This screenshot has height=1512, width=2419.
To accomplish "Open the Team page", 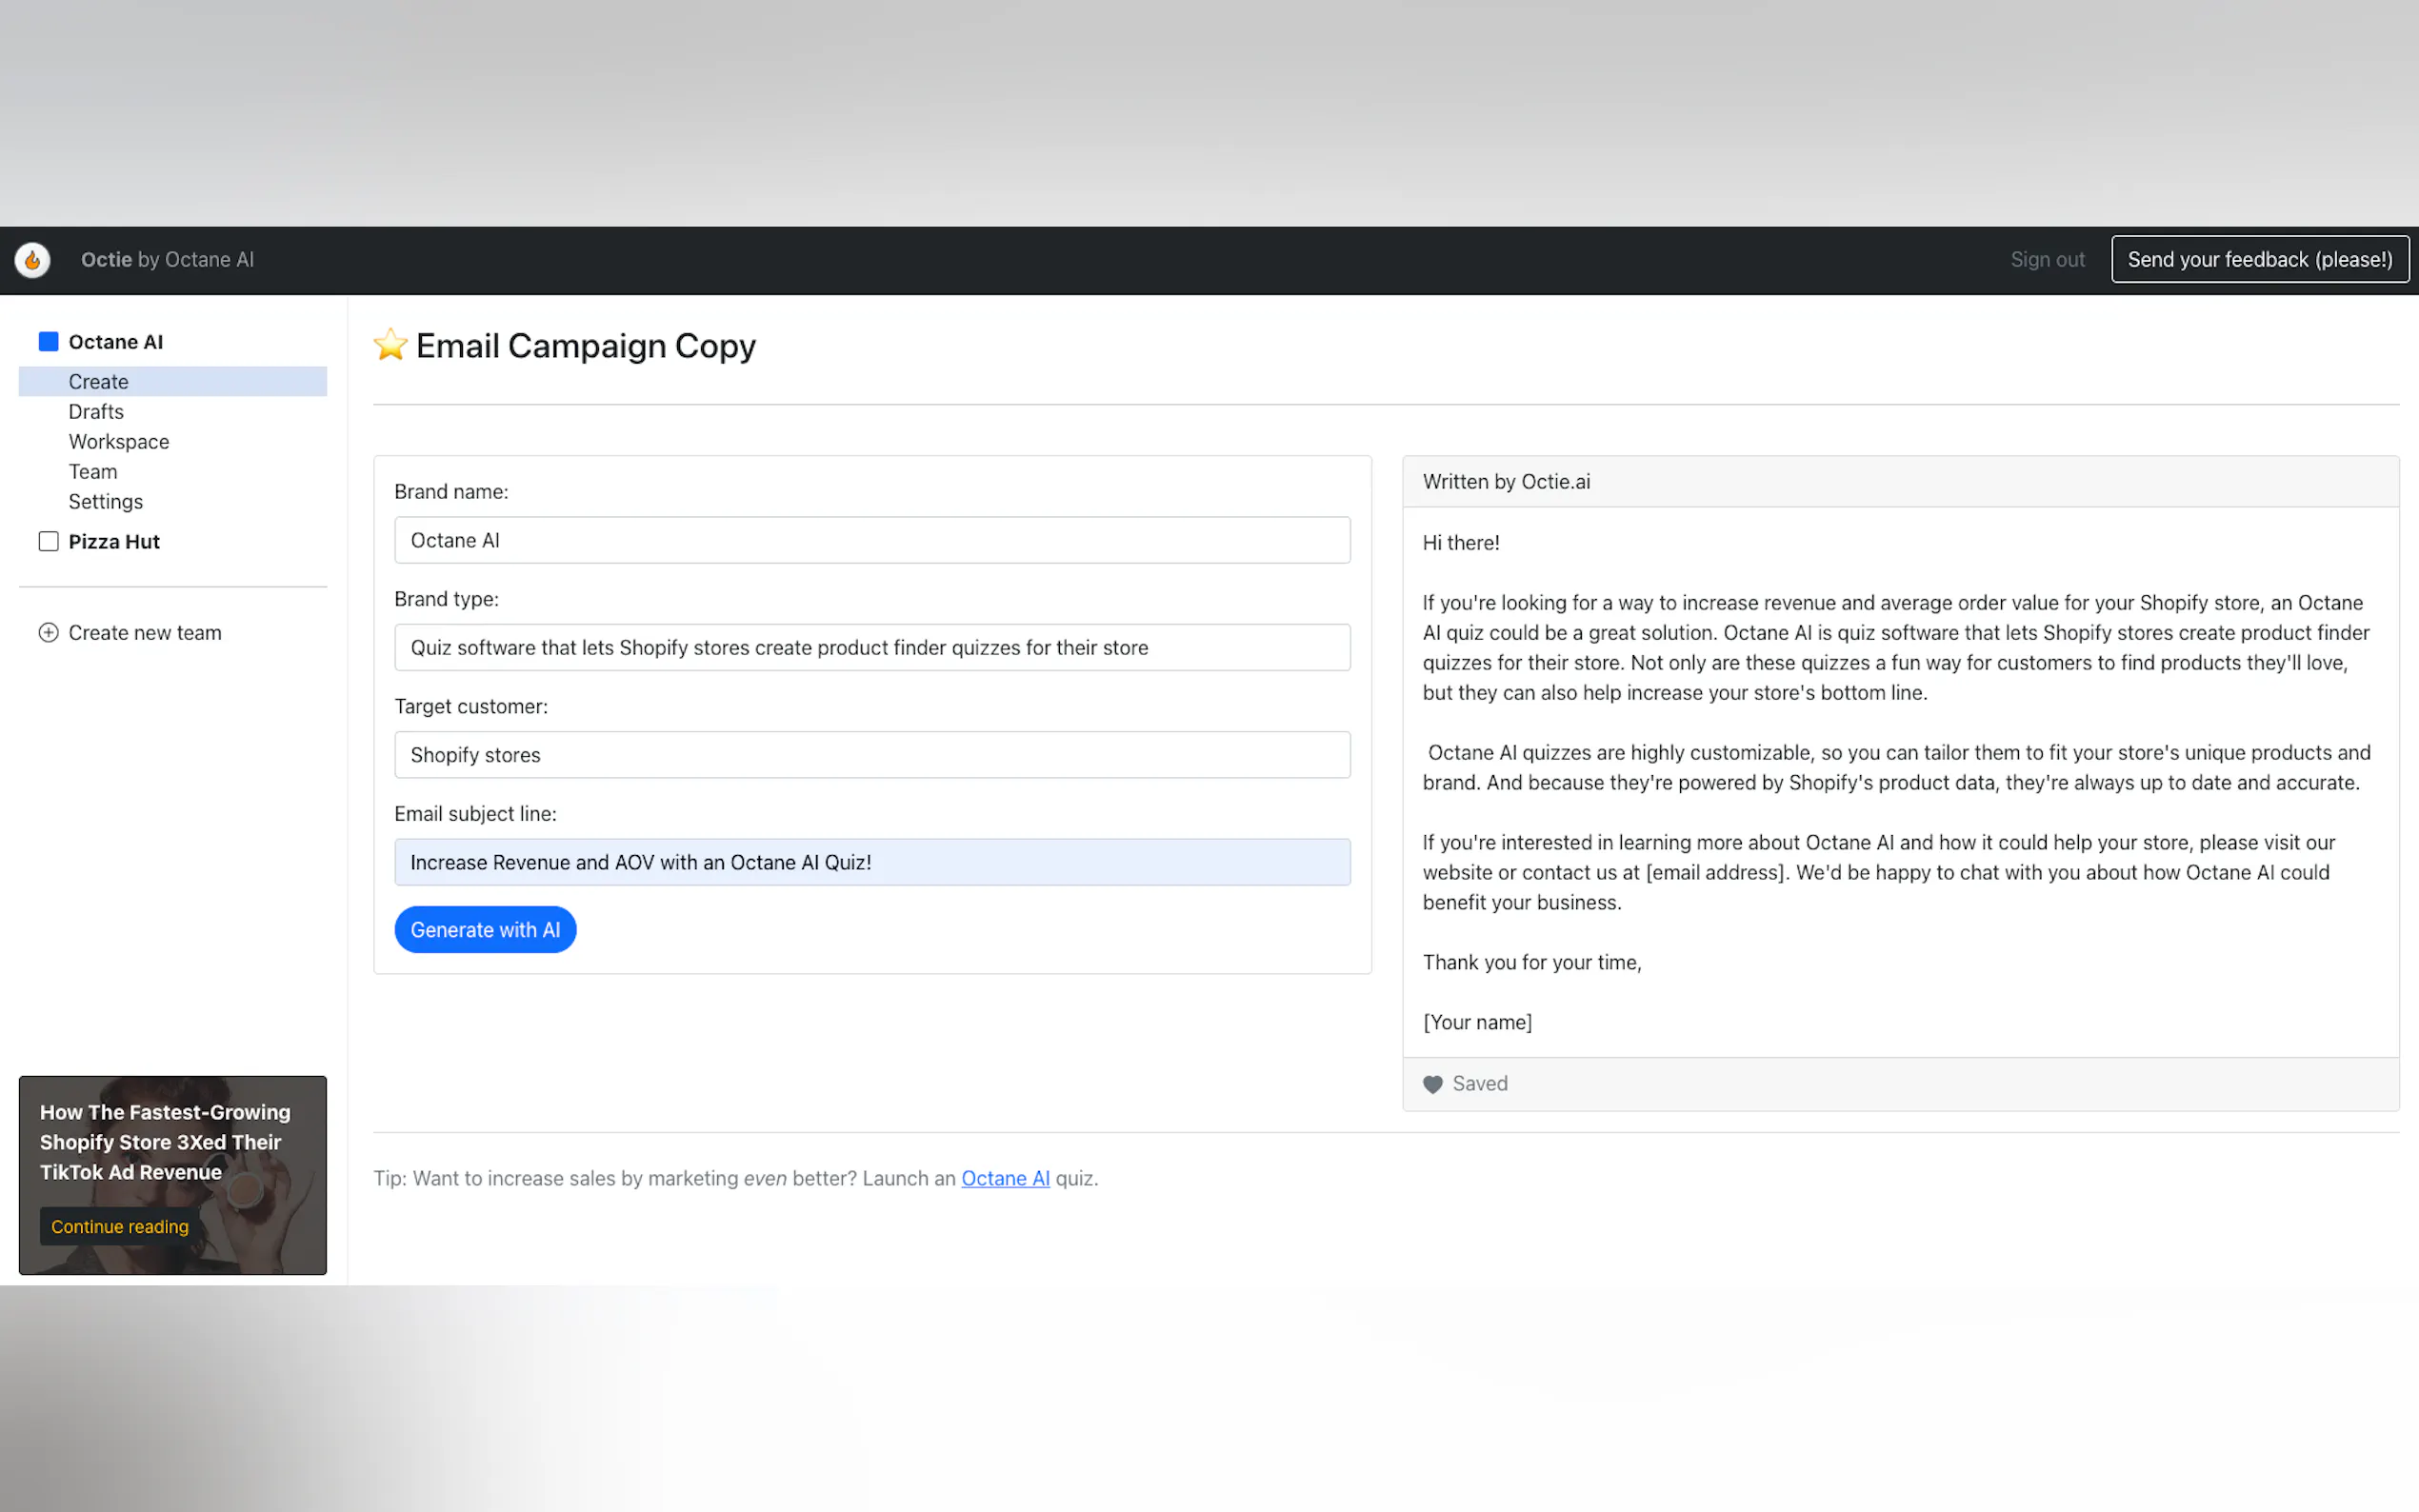I will point(92,472).
